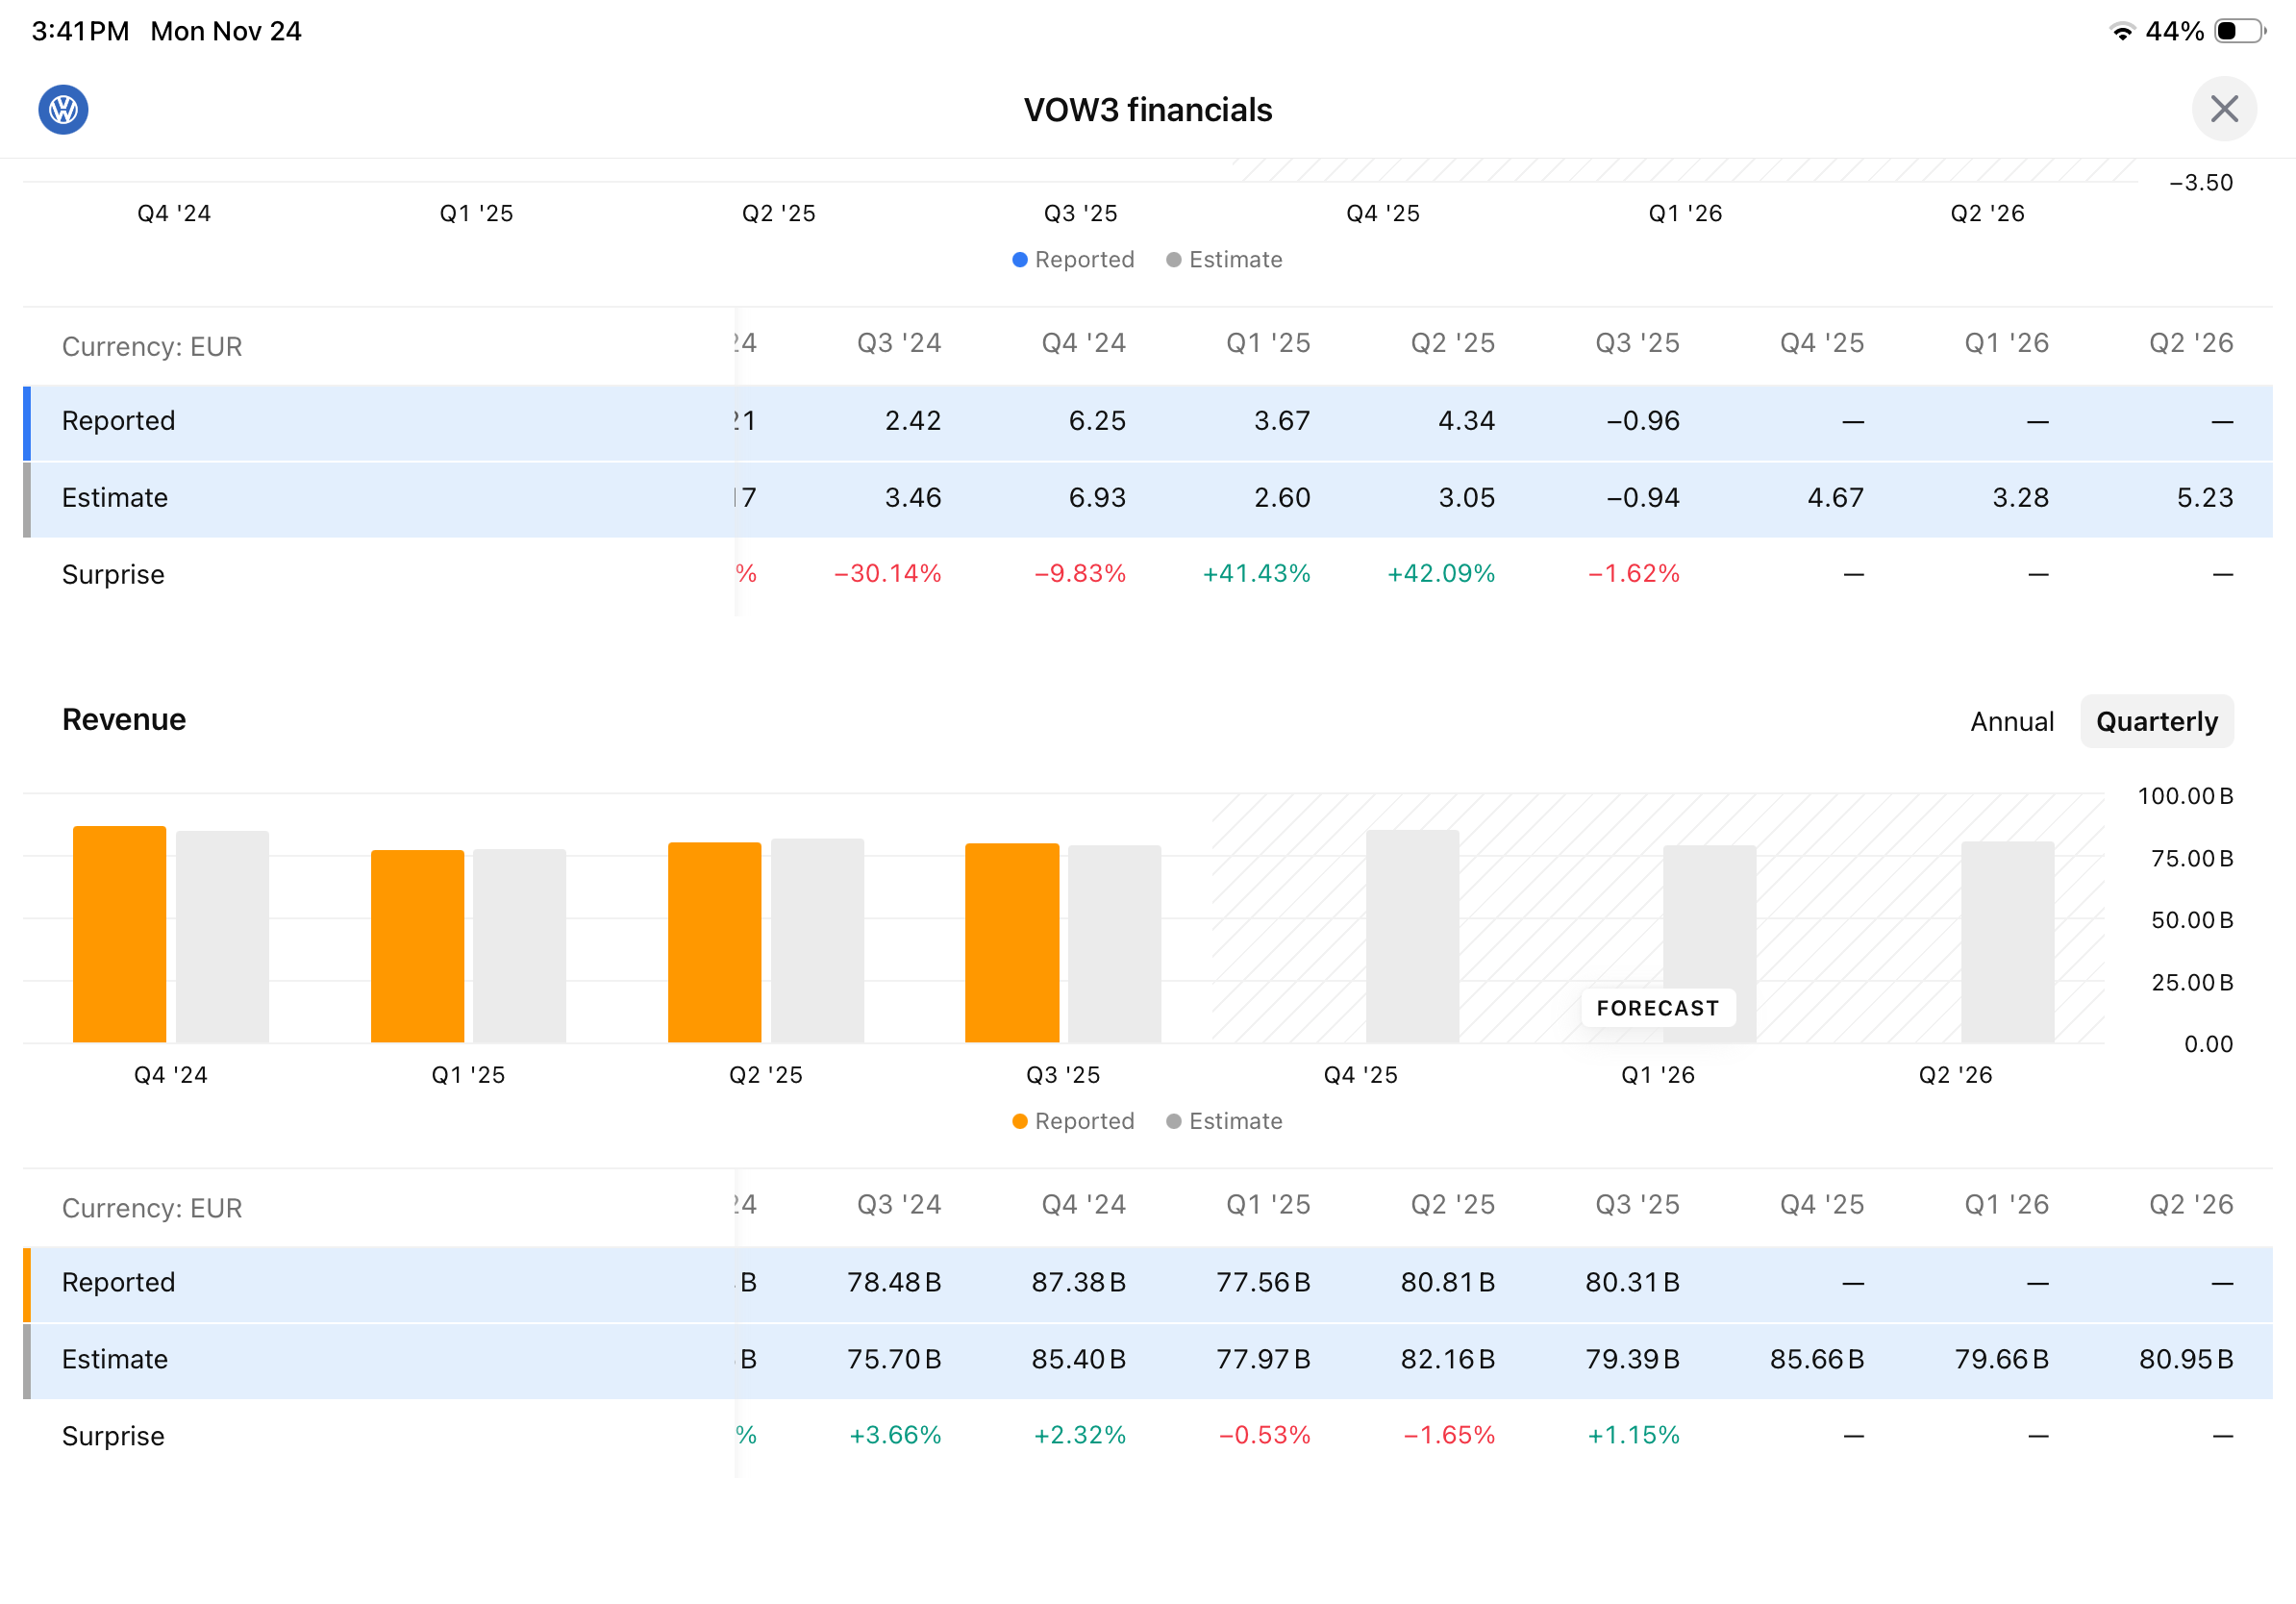Close the VOW3 financials panel

click(x=2223, y=109)
